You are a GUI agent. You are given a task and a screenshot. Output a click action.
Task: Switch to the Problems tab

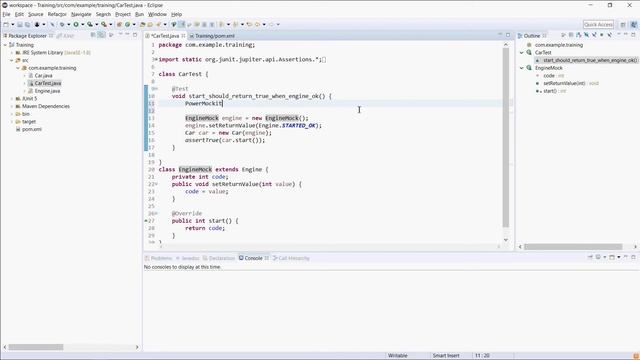coord(159,258)
